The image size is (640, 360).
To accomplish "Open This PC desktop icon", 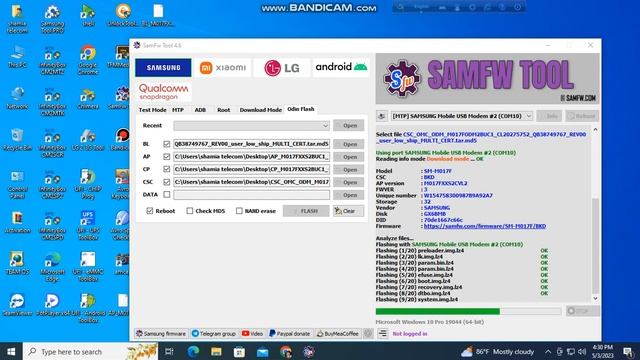I will coord(17,57).
